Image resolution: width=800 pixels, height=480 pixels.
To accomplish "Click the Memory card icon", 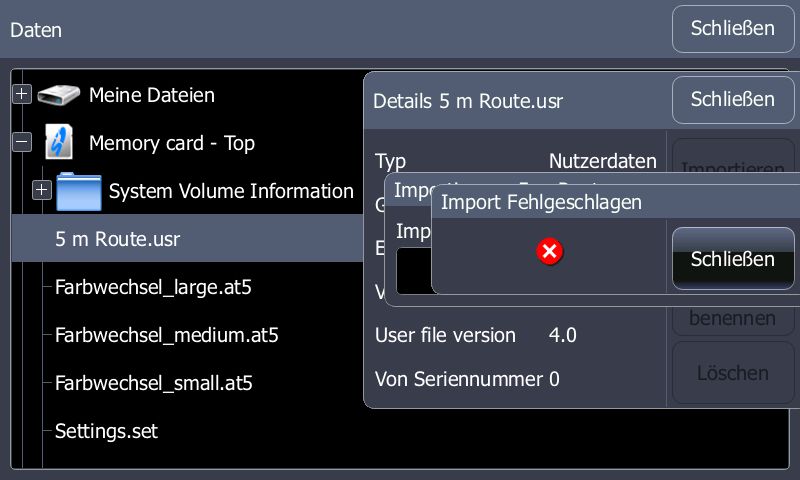I will [x=59, y=144].
